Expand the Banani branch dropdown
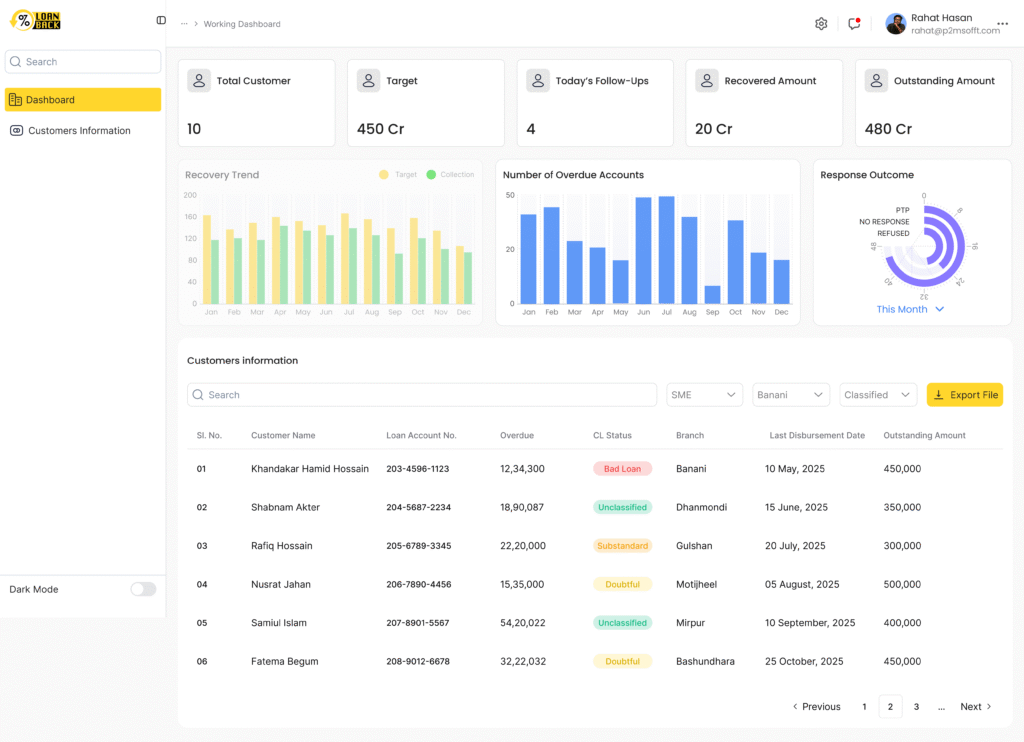The image size is (1024, 742). click(790, 395)
